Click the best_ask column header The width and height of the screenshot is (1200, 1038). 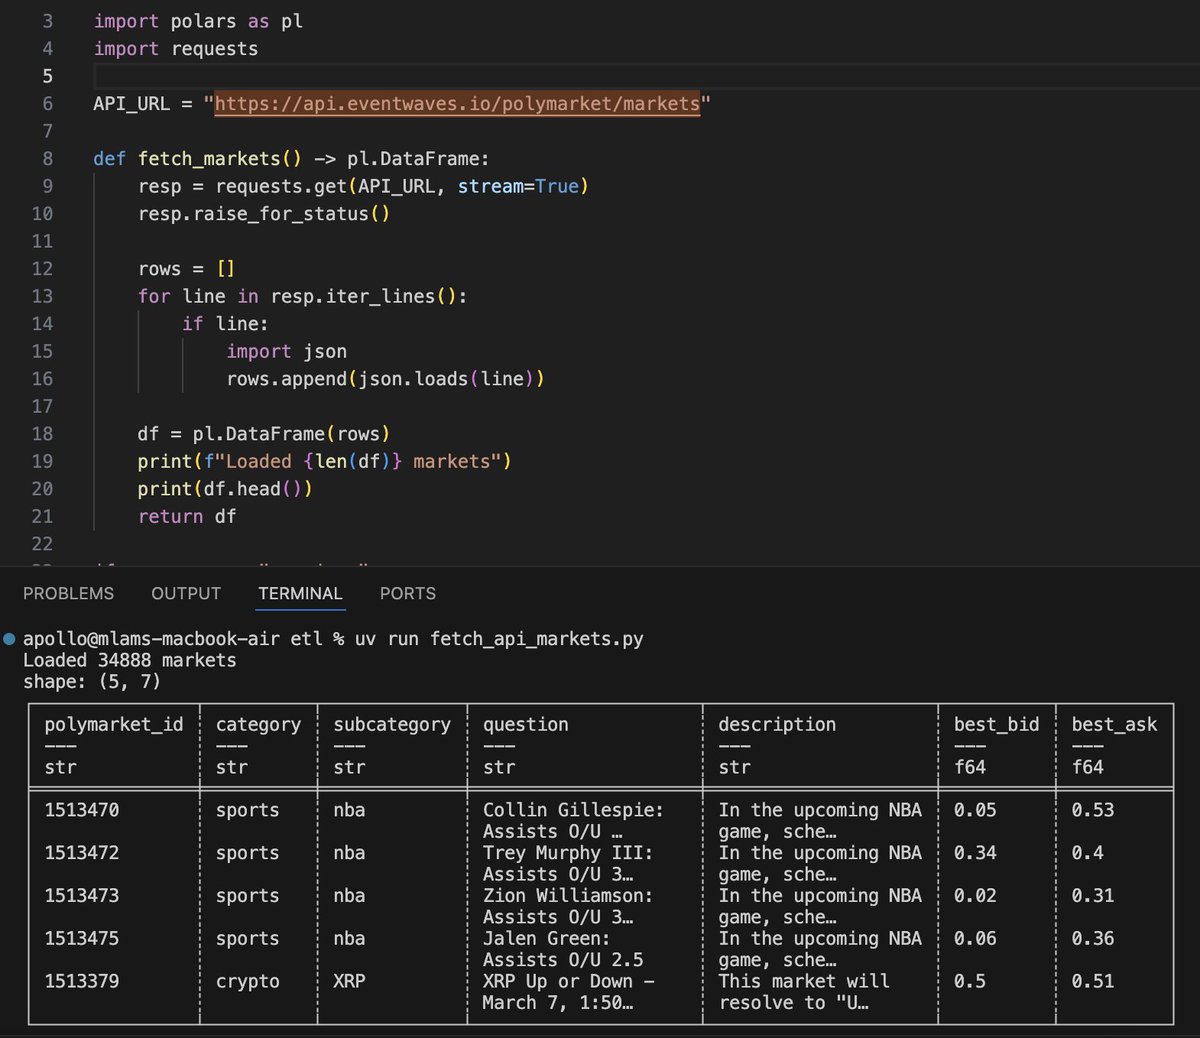[x=1114, y=724]
